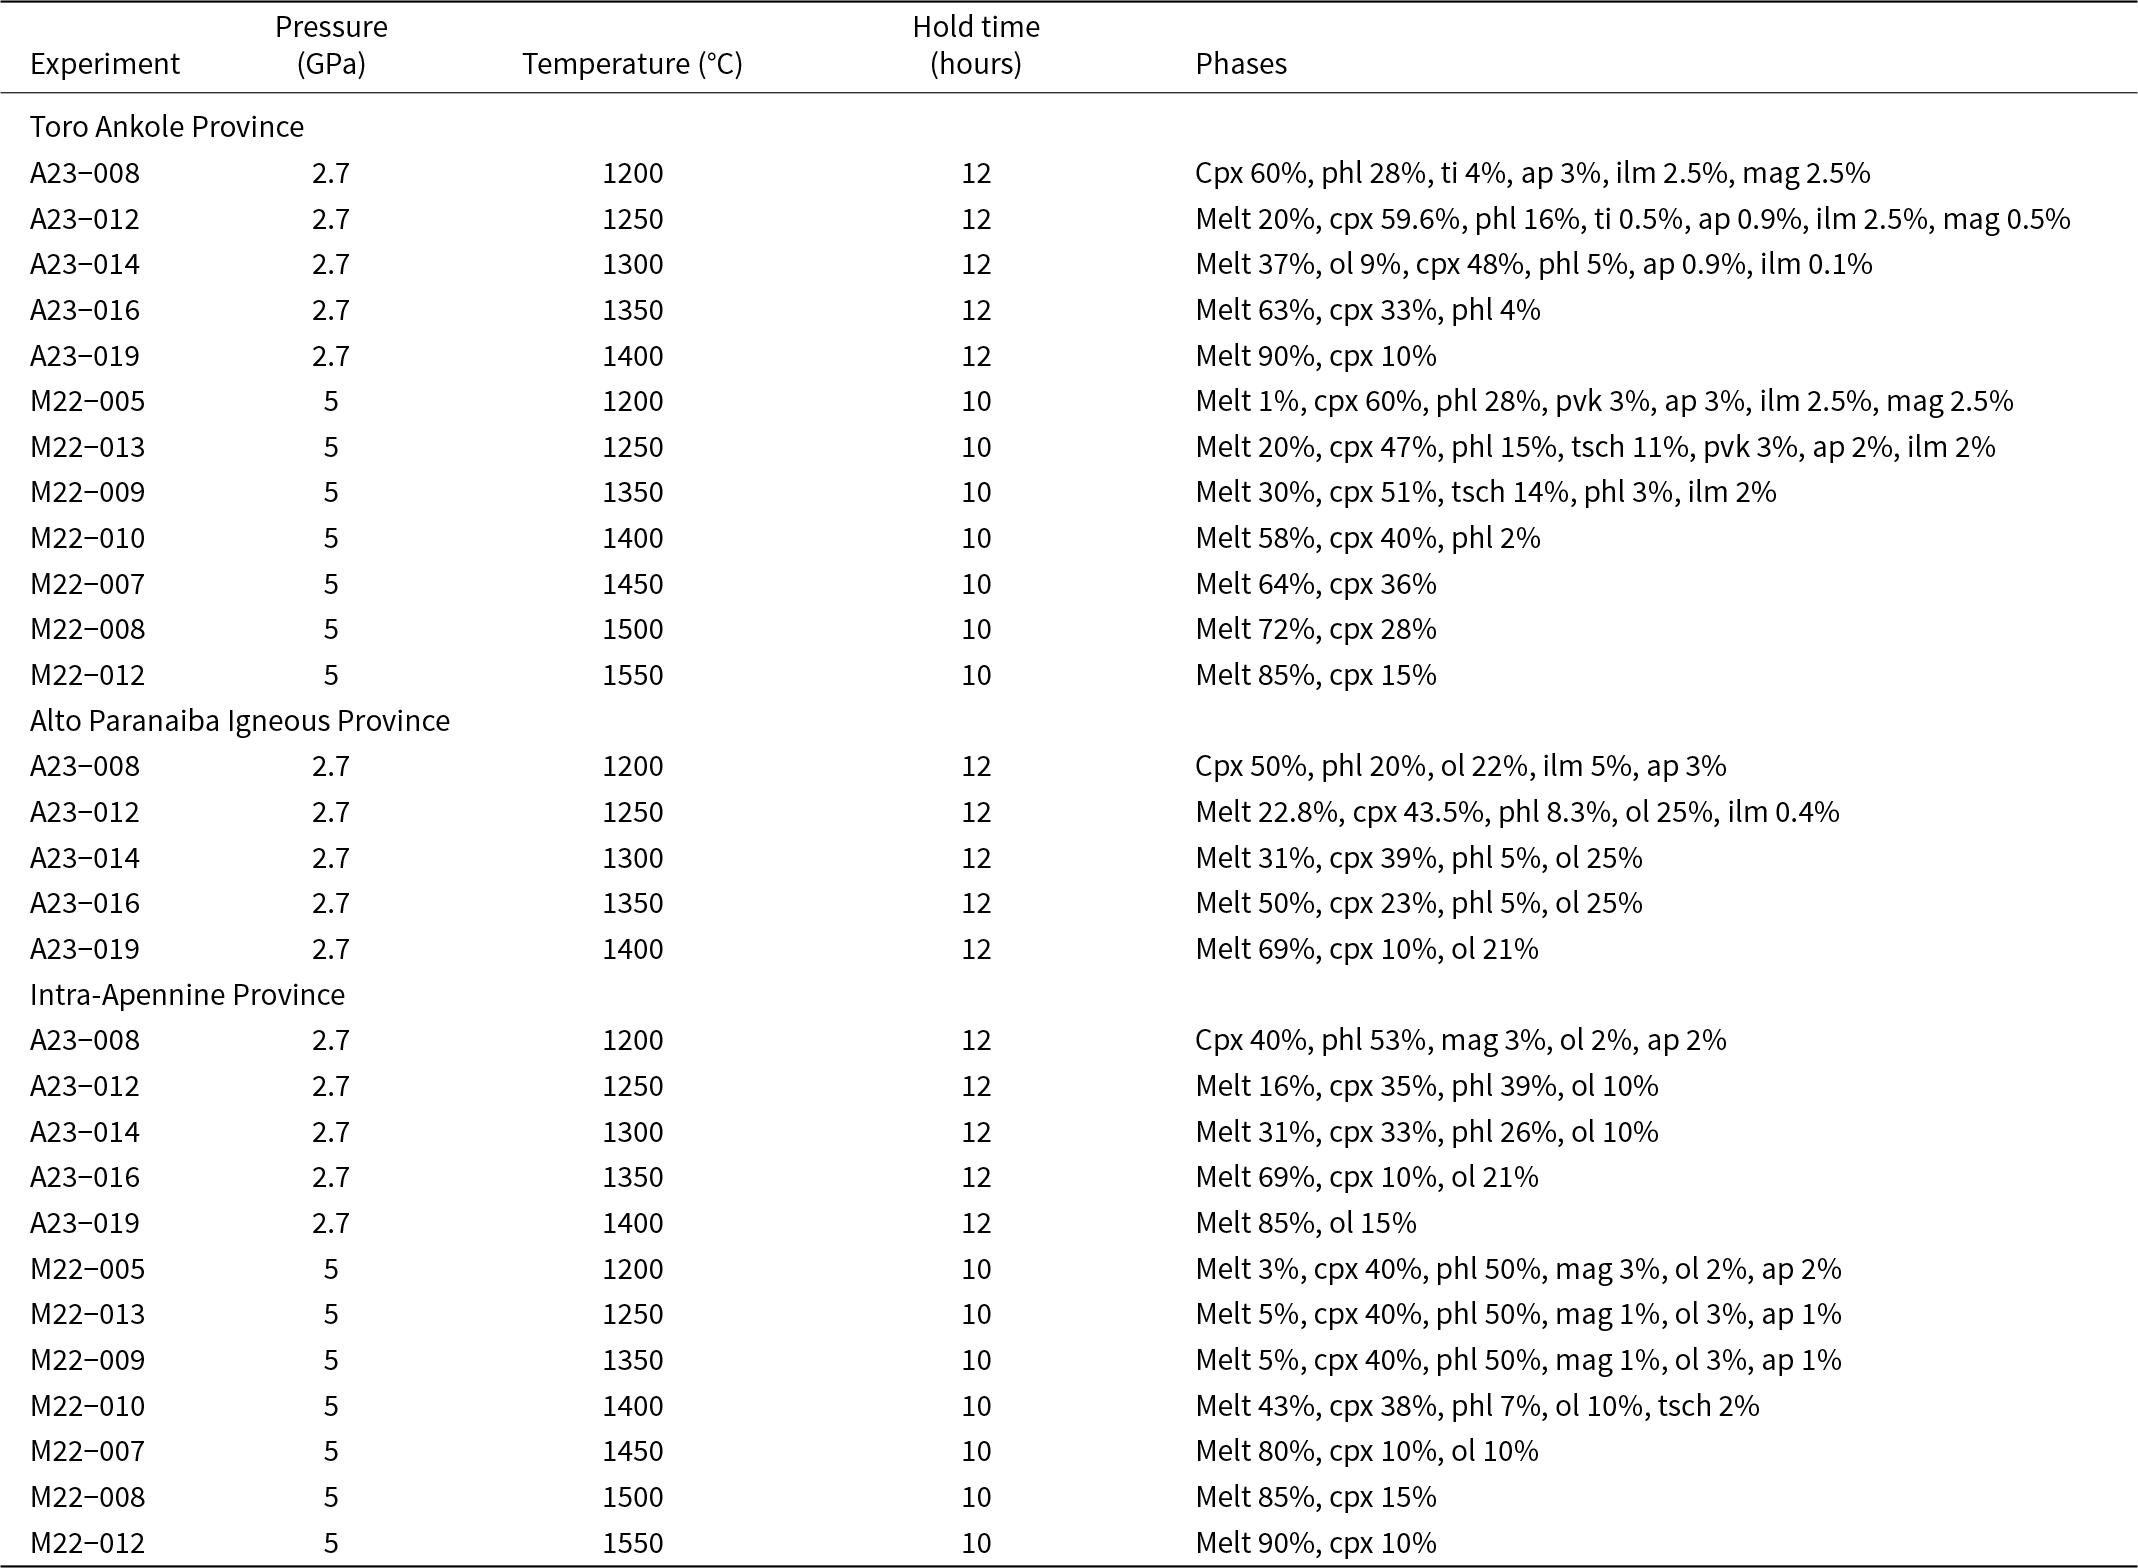Image resolution: width=2138 pixels, height=1568 pixels.
Task: Click the cell Melt 80%, cpx 10%, ol 10%
Action: 1367,1451
